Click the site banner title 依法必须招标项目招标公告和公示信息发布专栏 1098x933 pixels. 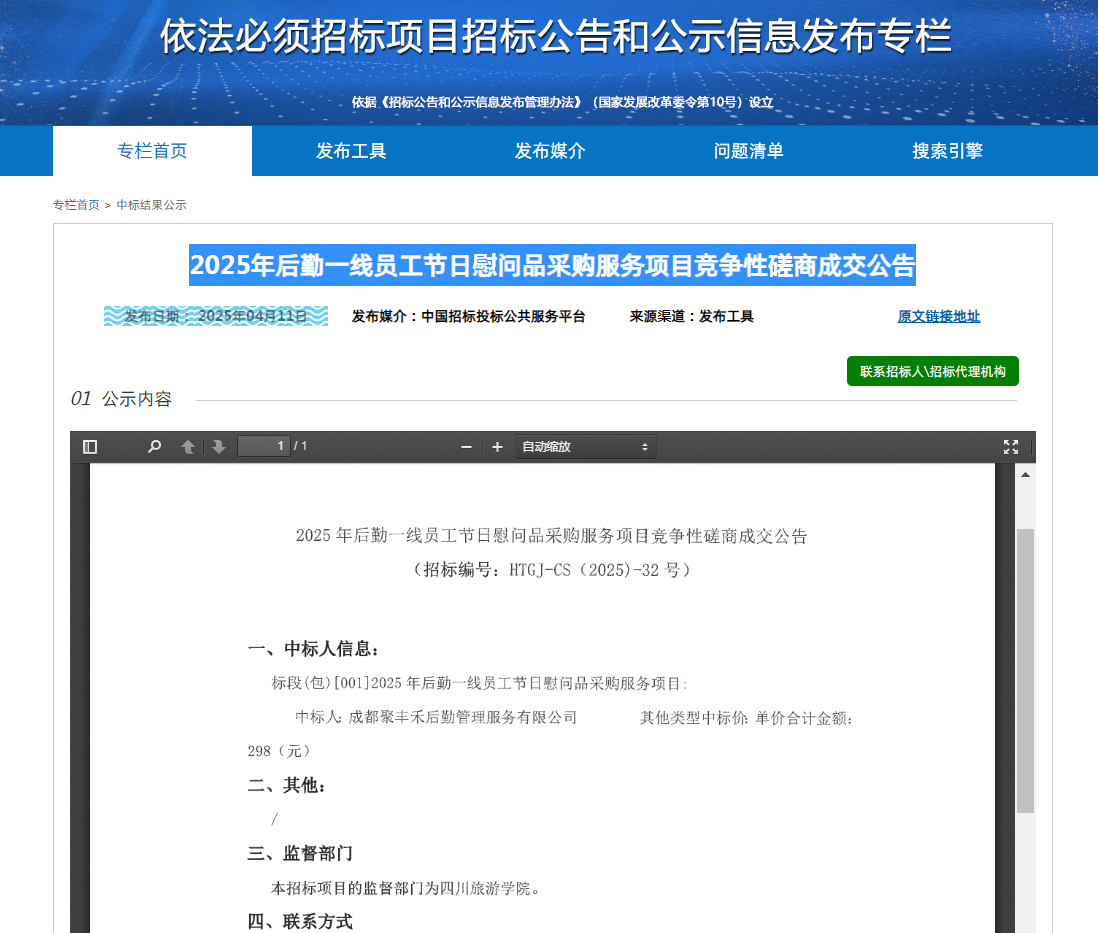click(557, 36)
